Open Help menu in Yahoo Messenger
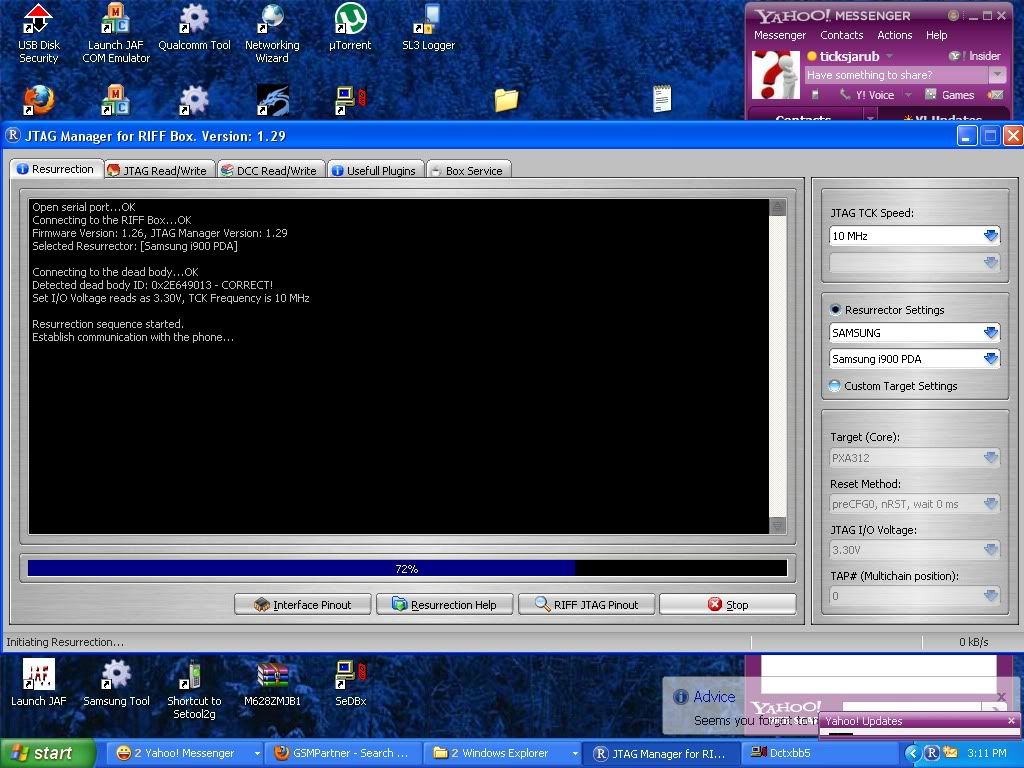The height and width of the screenshot is (768, 1024). 936,35
